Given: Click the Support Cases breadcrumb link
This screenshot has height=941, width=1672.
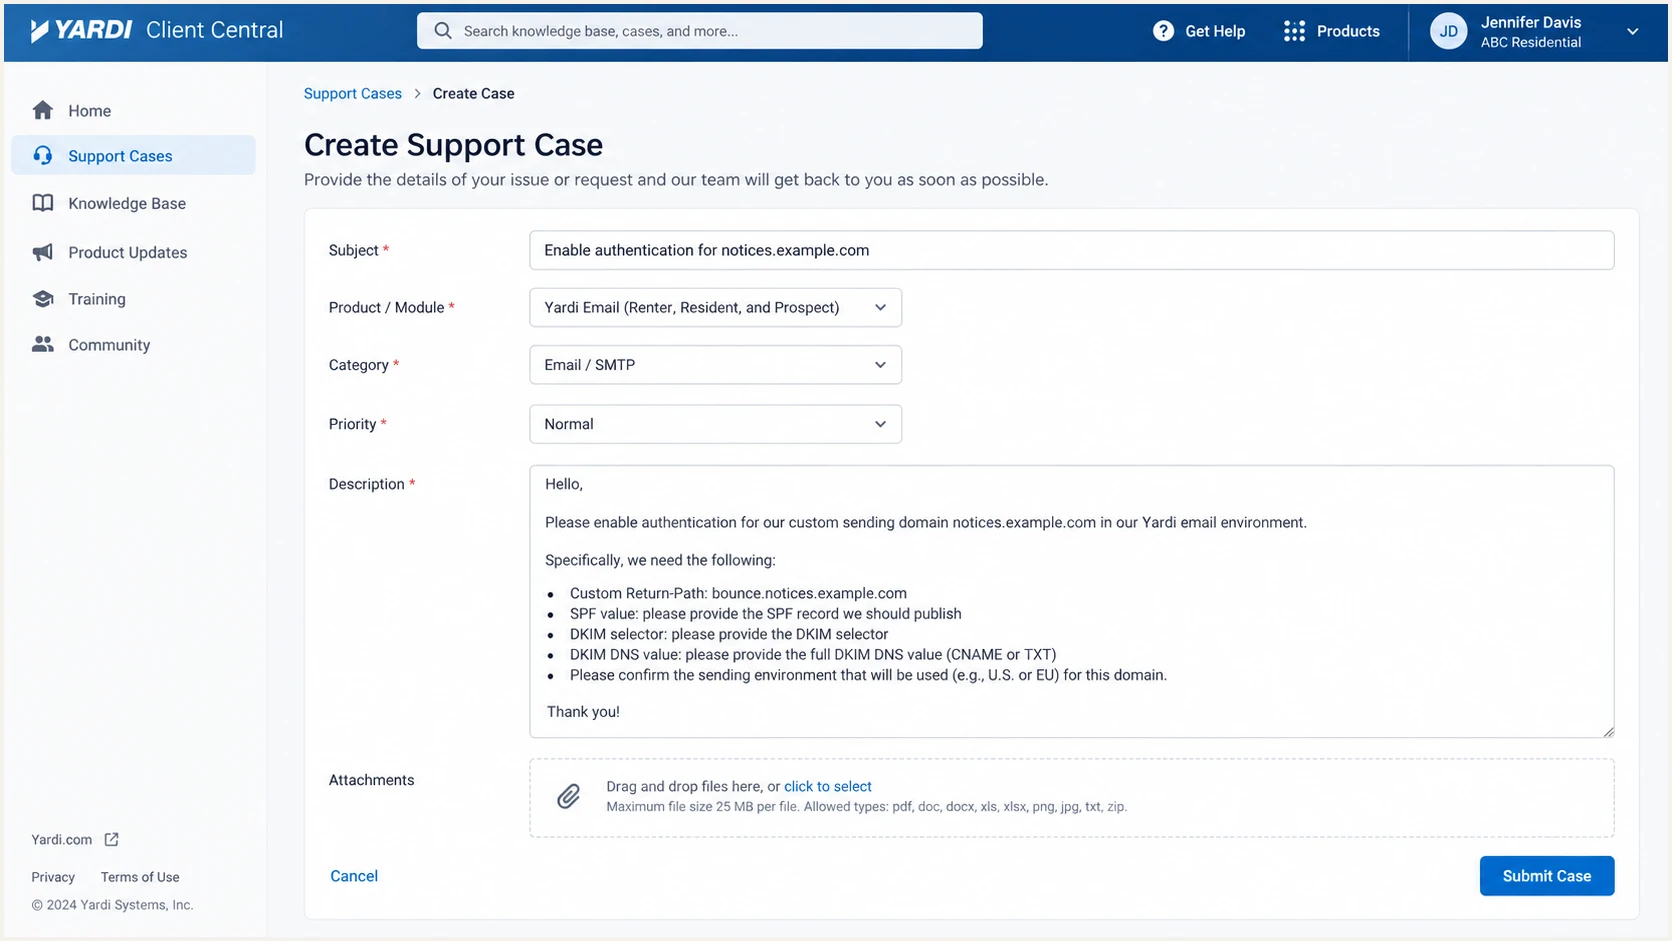Looking at the screenshot, I should 353,93.
